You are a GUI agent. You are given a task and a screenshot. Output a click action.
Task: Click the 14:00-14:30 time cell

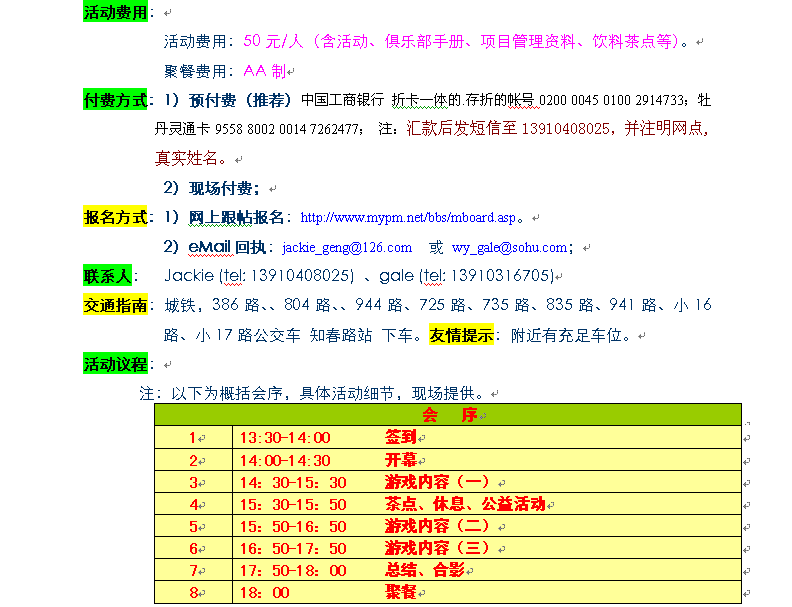coord(285,460)
